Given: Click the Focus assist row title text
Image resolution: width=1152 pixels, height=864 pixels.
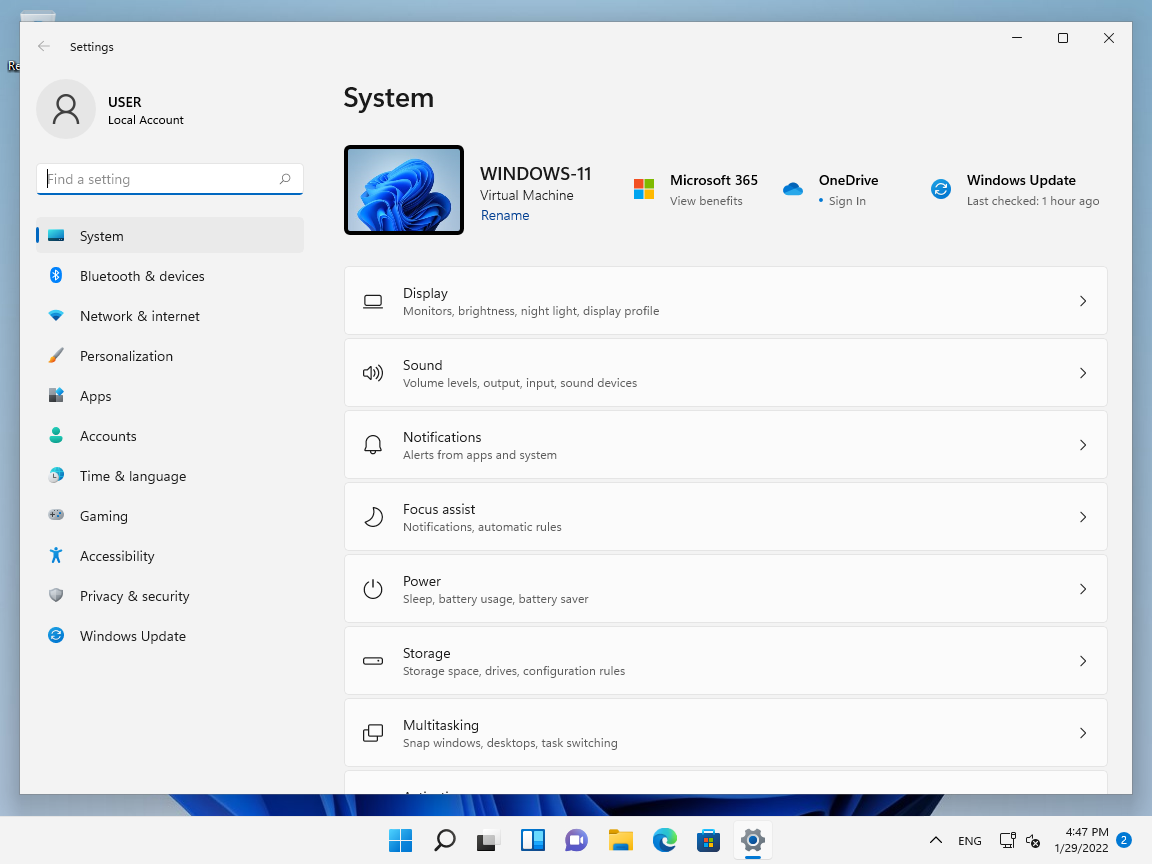Looking at the screenshot, I should pos(439,509).
